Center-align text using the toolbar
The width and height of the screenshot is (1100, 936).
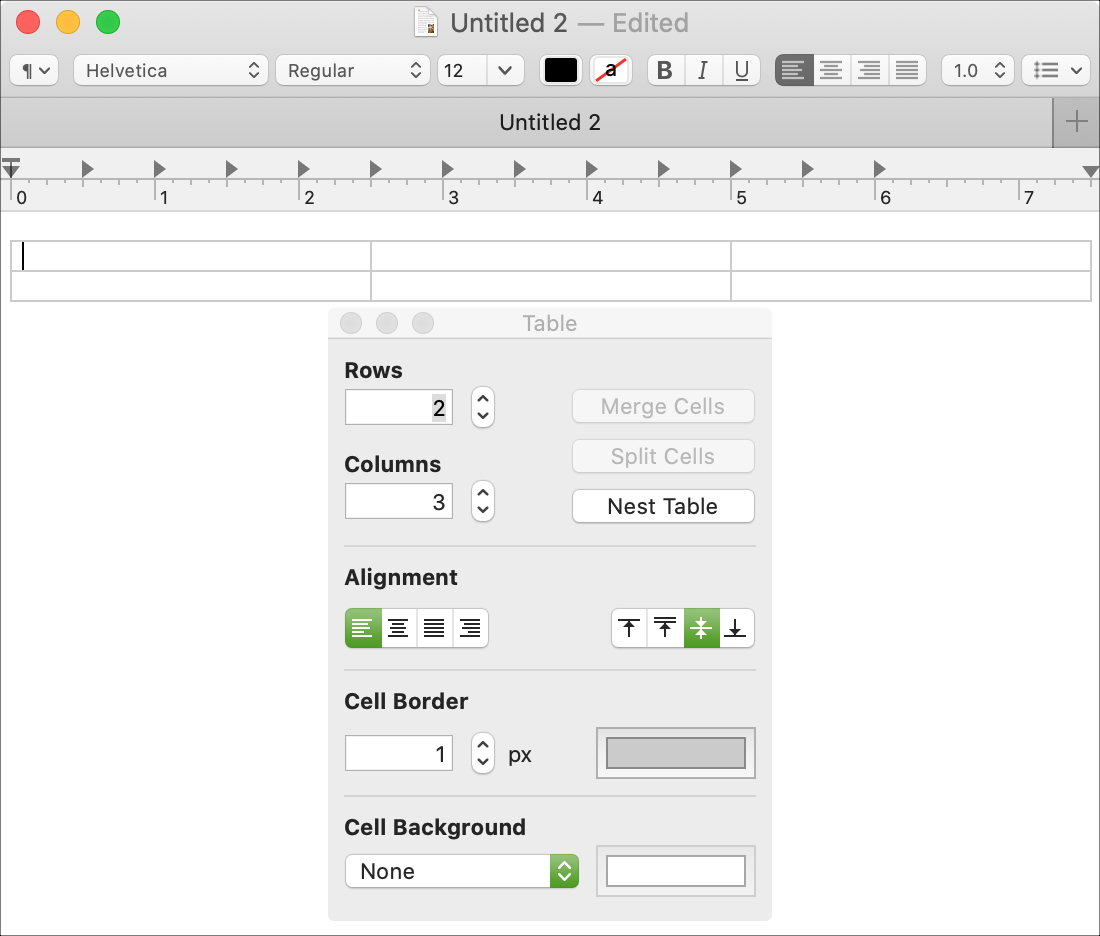click(831, 70)
